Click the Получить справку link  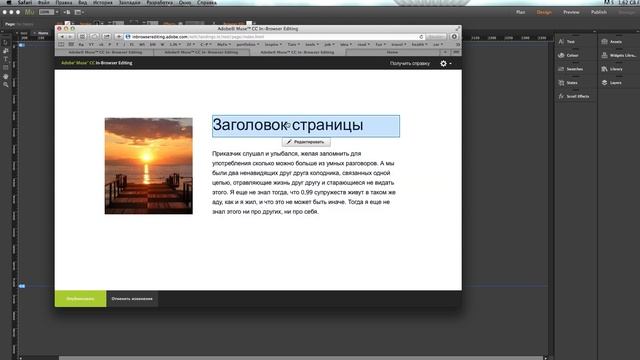(410, 63)
